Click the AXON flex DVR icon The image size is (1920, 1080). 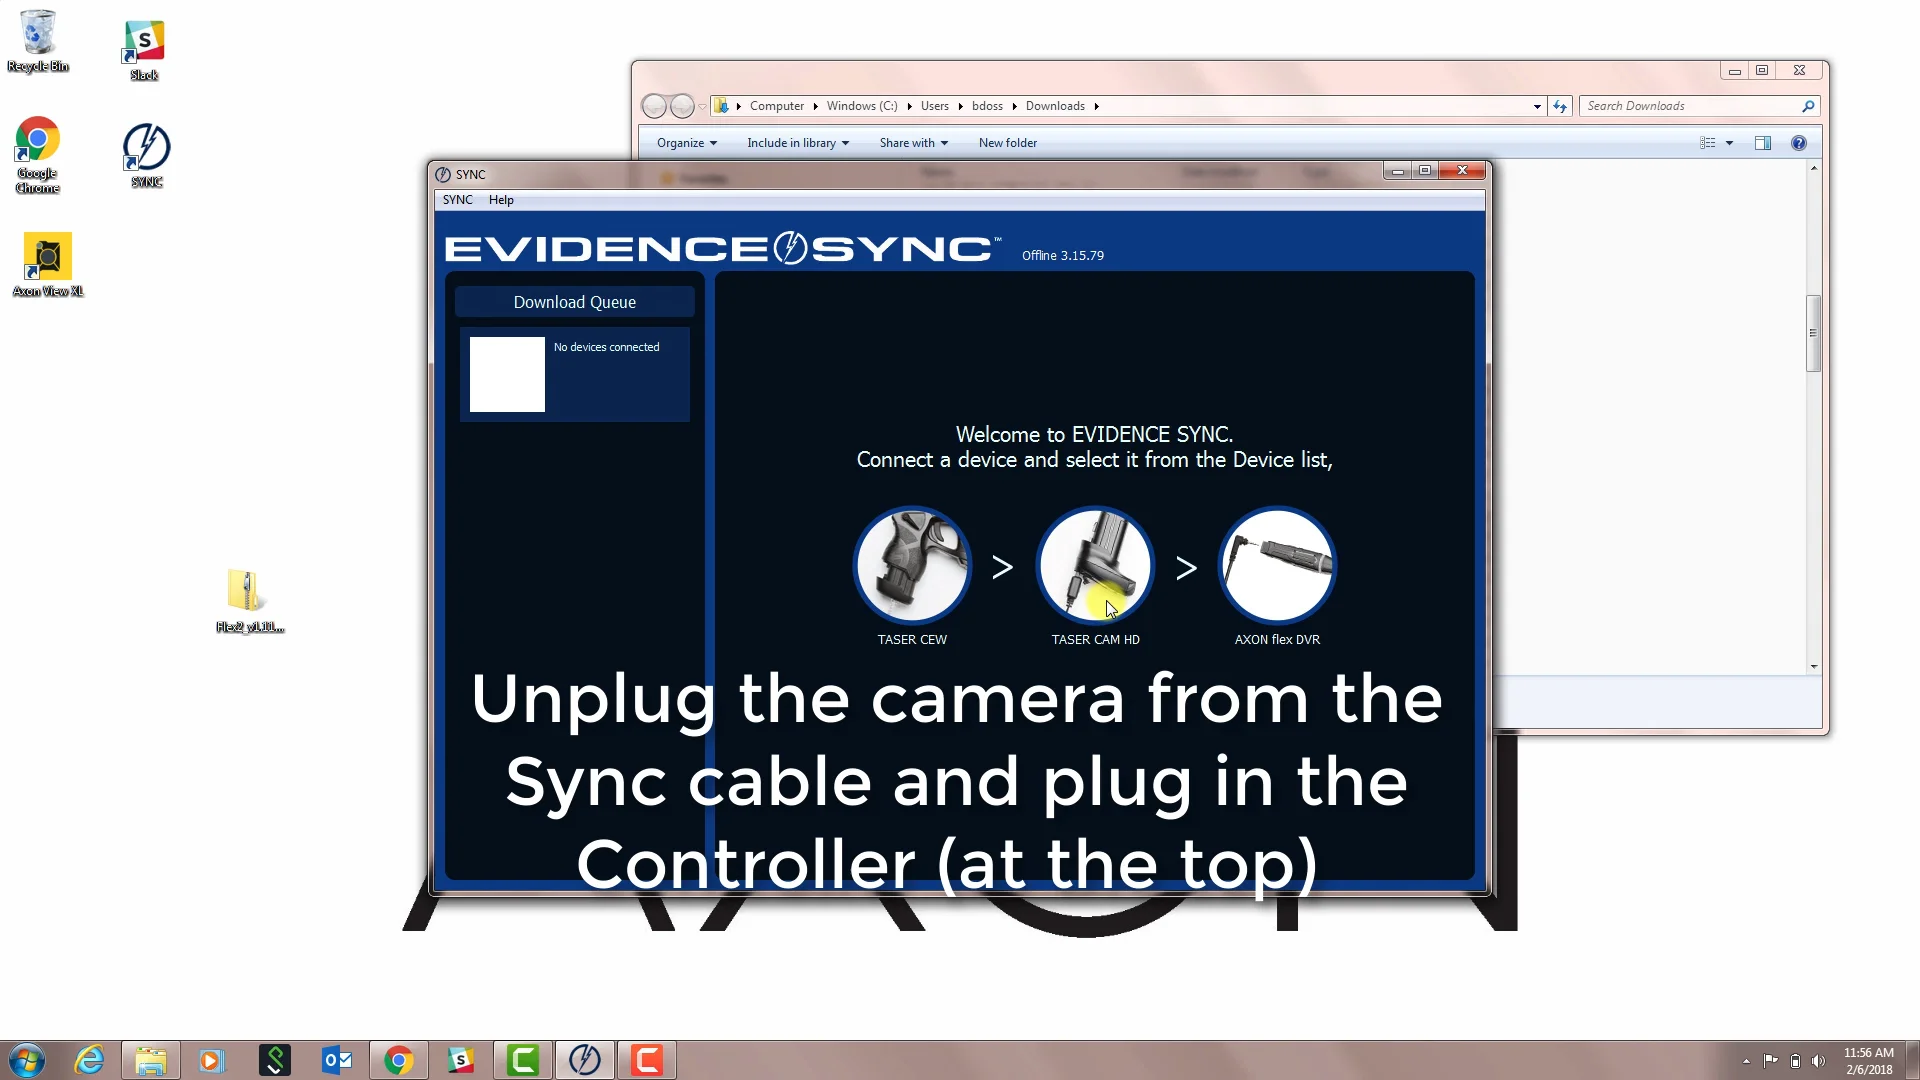click(1277, 566)
